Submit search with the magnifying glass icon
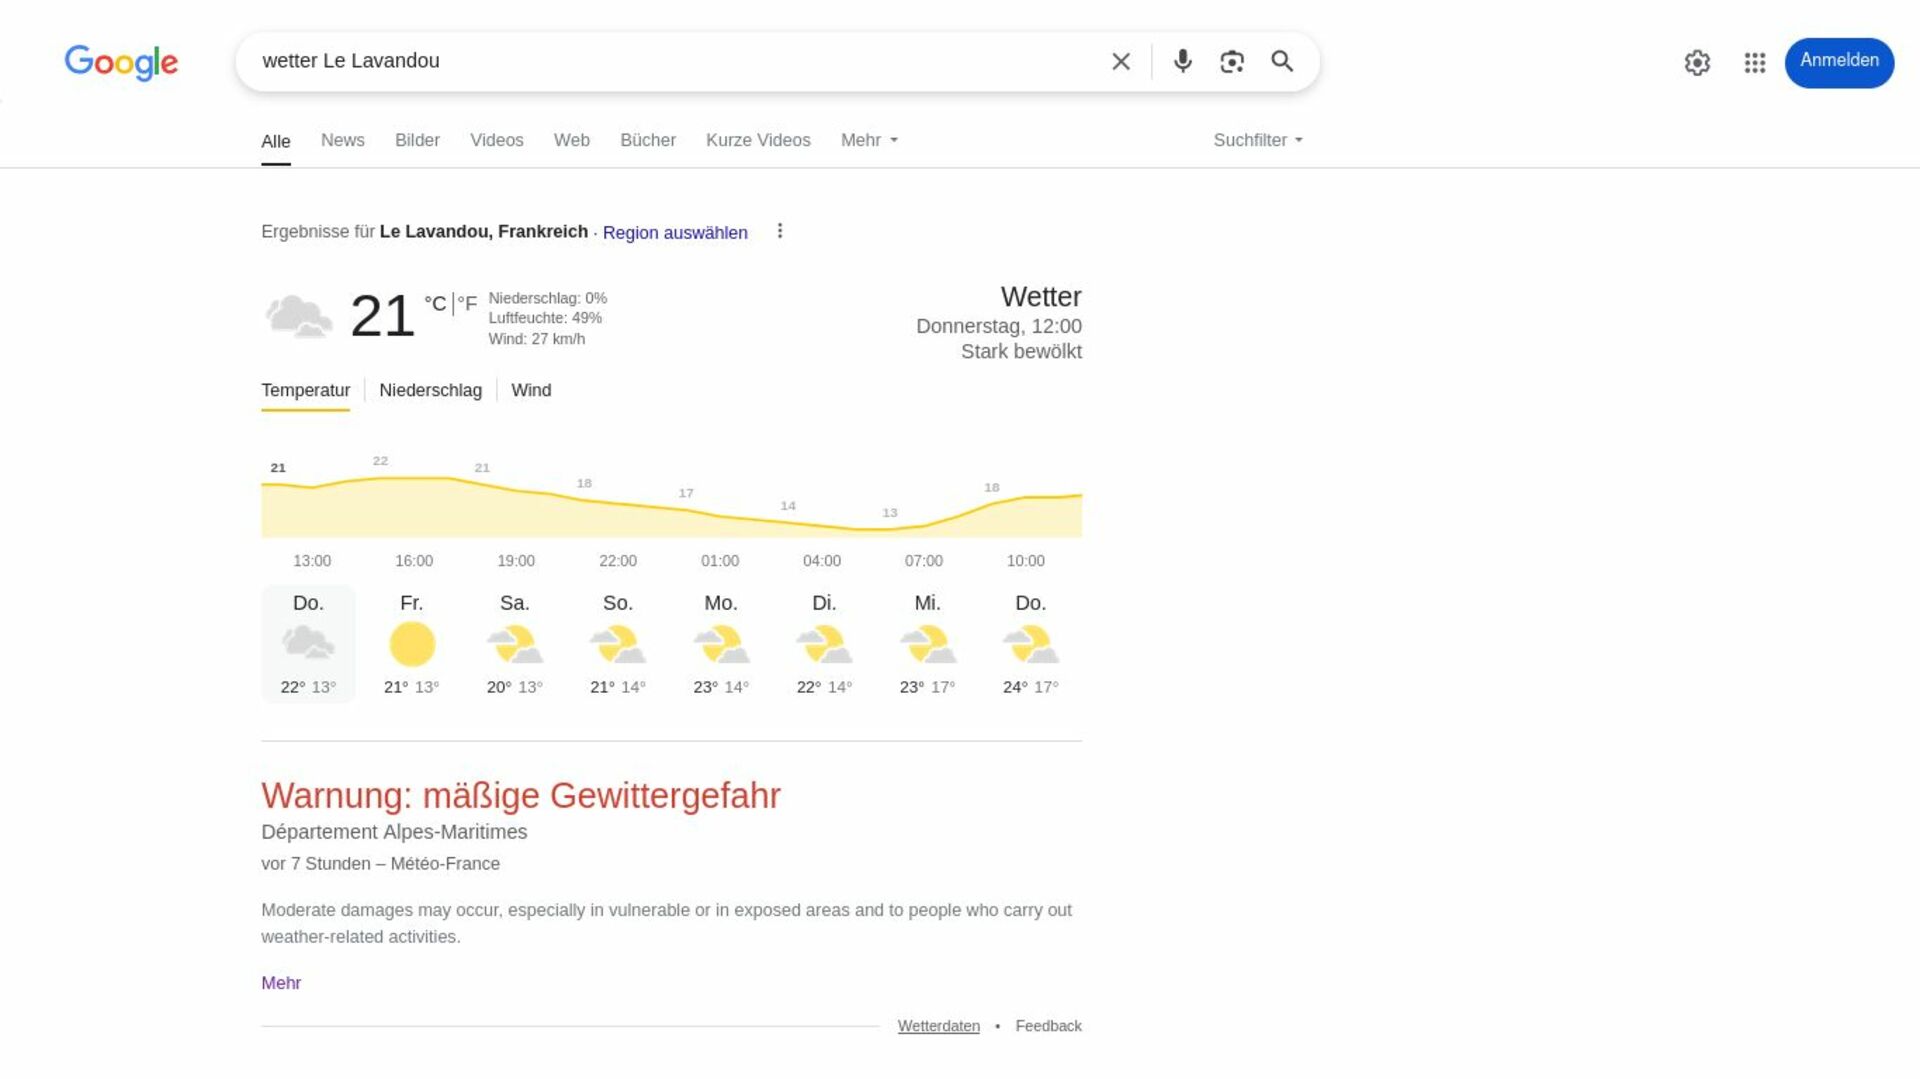The width and height of the screenshot is (1920, 1079). (x=1282, y=61)
